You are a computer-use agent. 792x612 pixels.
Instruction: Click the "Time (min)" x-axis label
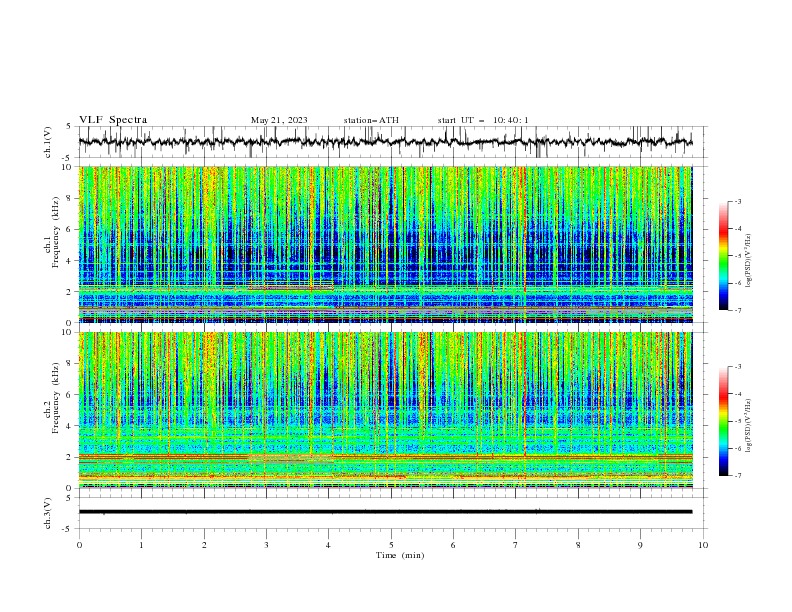(400, 555)
